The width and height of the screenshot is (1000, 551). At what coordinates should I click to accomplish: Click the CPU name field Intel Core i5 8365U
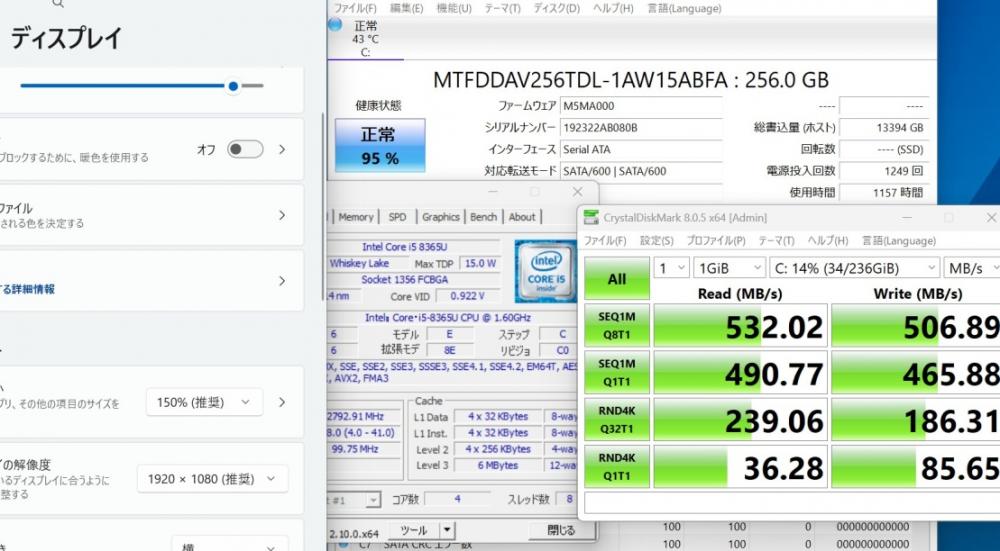tap(413, 247)
